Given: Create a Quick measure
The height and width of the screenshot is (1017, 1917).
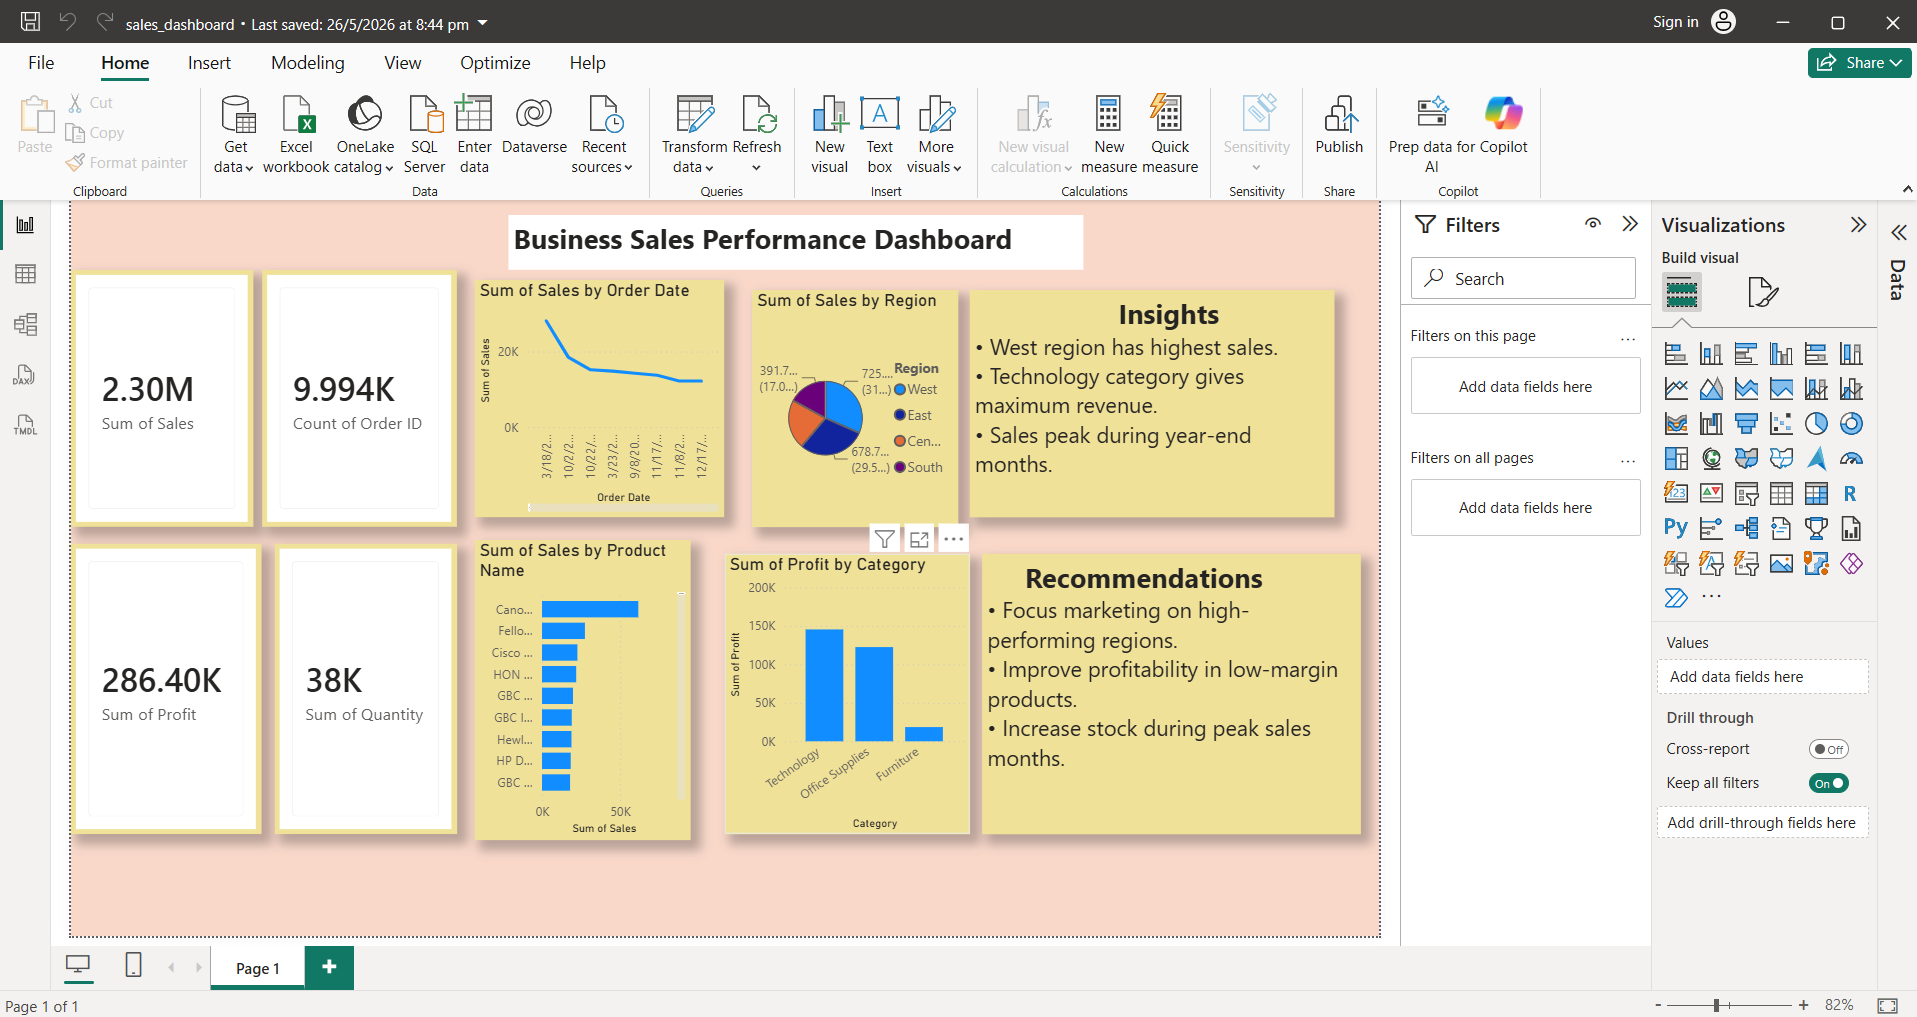Looking at the screenshot, I should pyautogui.click(x=1170, y=134).
